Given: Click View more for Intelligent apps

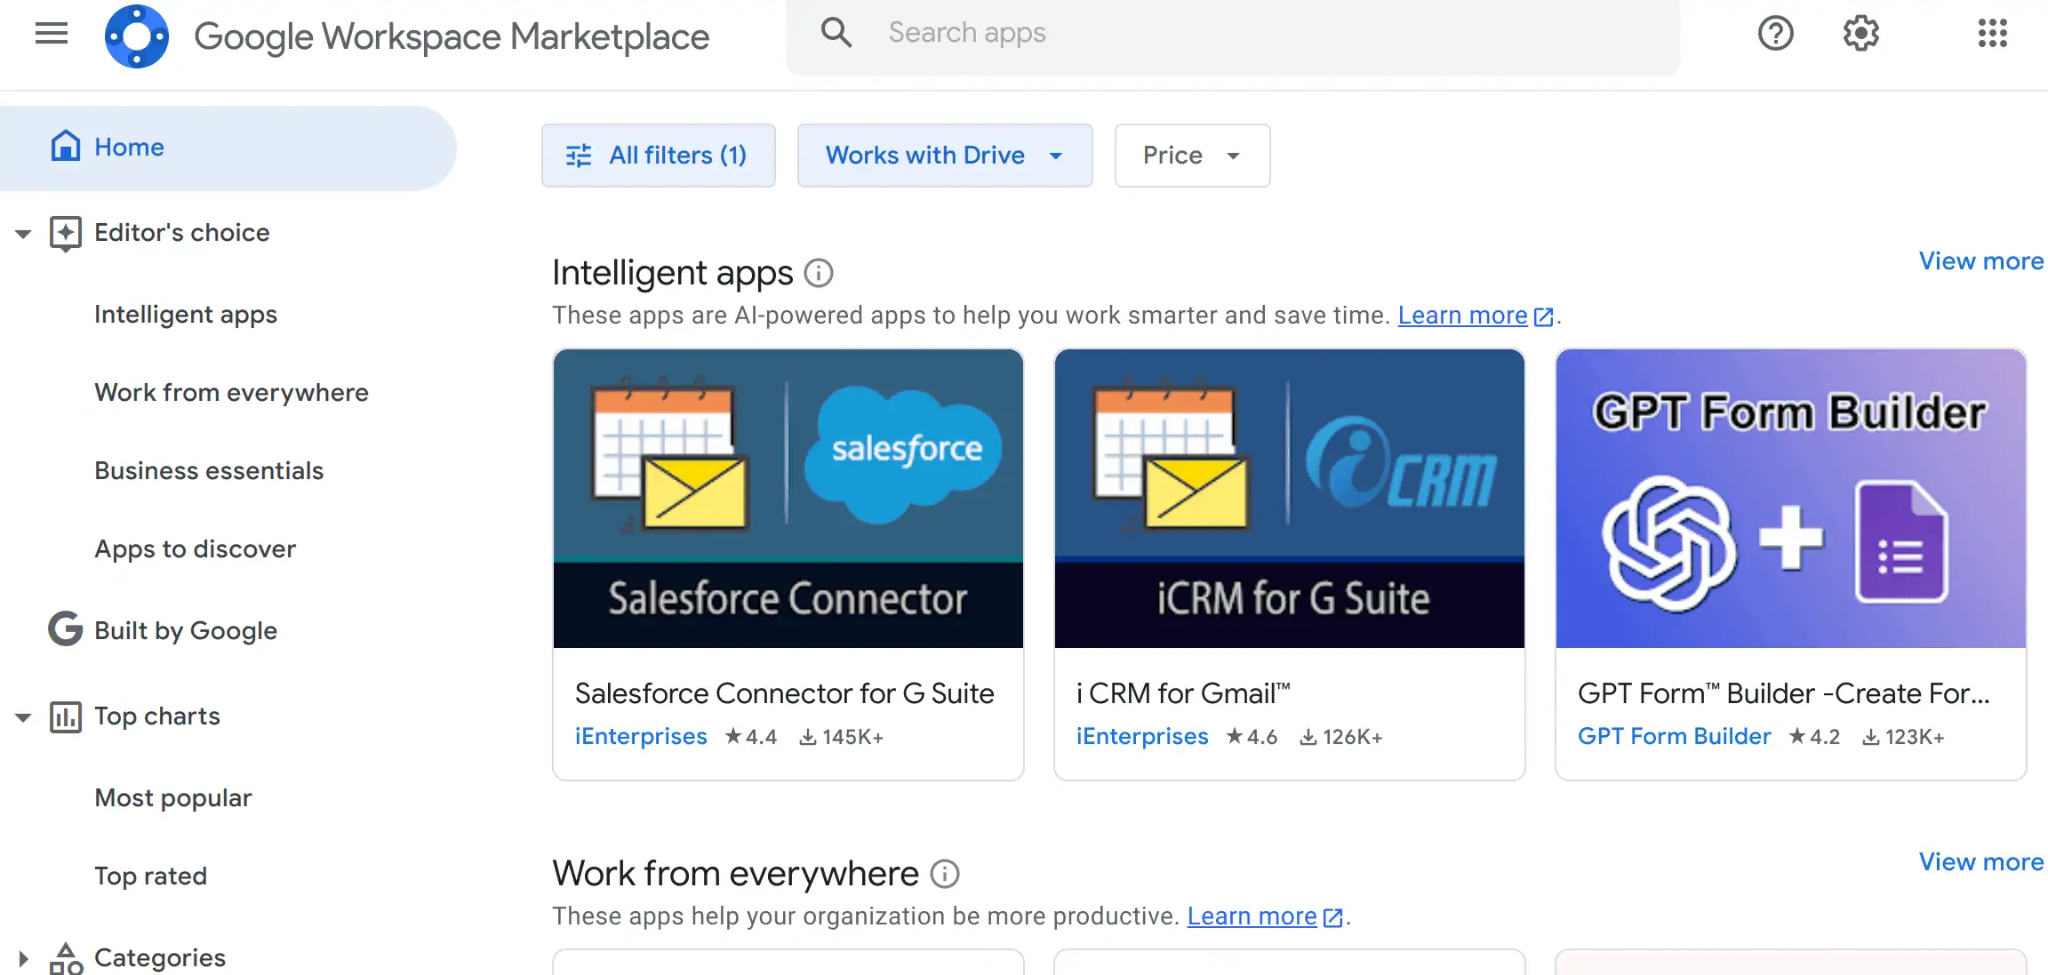Looking at the screenshot, I should coord(1981,262).
